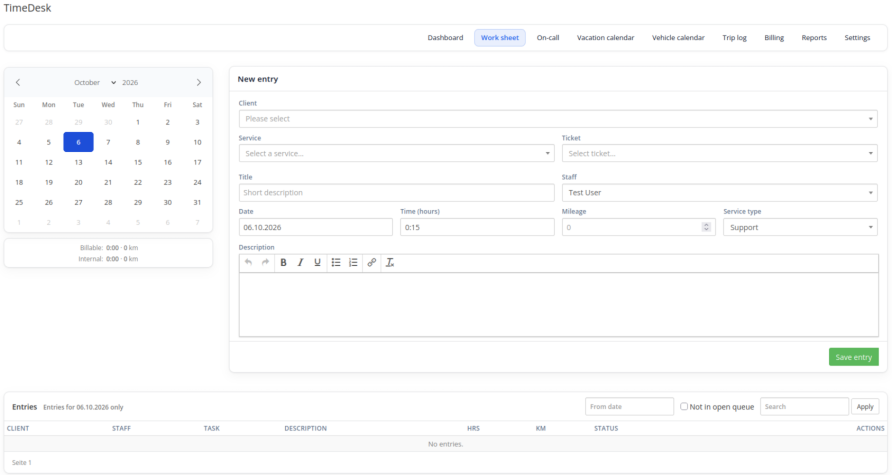Adjust the Mileage spinner arrows
This screenshot has height=475, width=892.
point(706,227)
